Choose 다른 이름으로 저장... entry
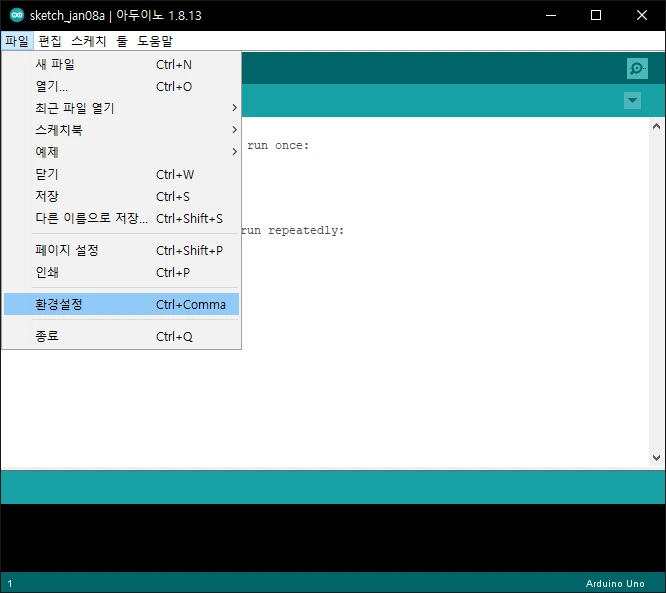666x593 pixels. click(121, 218)
